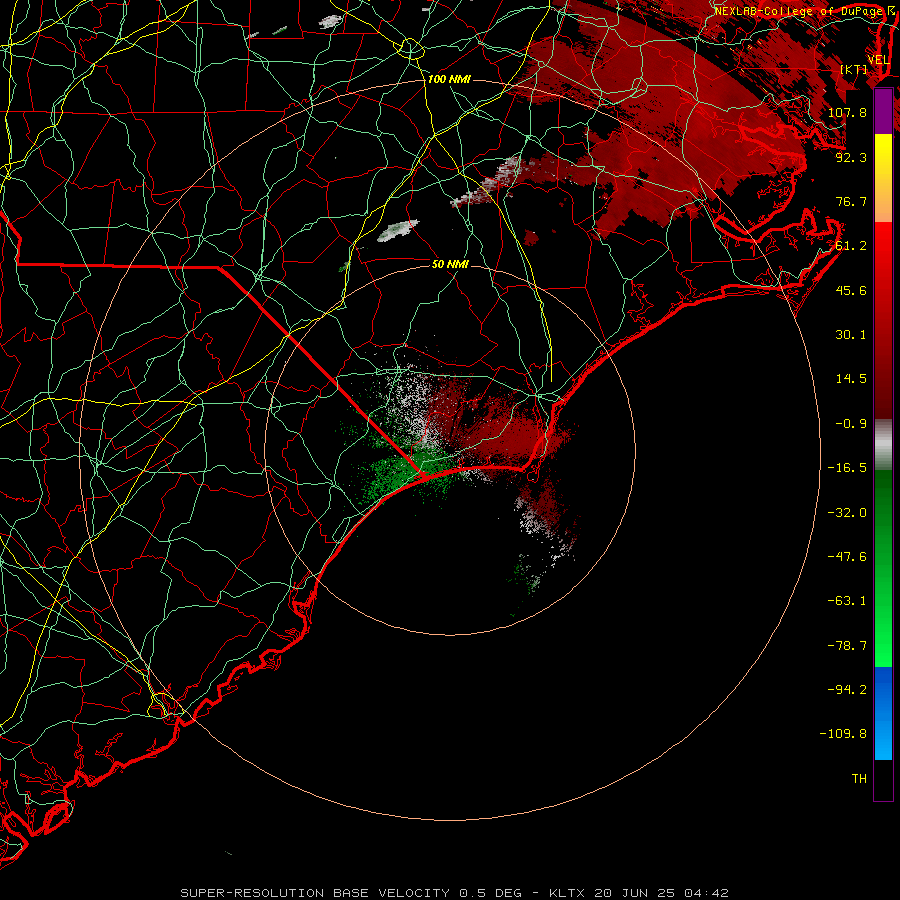Click the -63.1 velocity scale value
This screenshot has height=900, width=900.
[847, 601]
